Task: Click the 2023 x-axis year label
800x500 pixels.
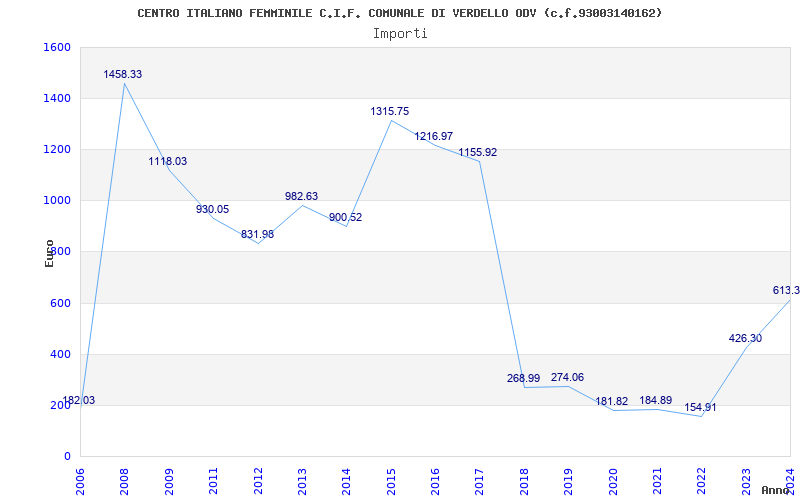Action: 746,481
